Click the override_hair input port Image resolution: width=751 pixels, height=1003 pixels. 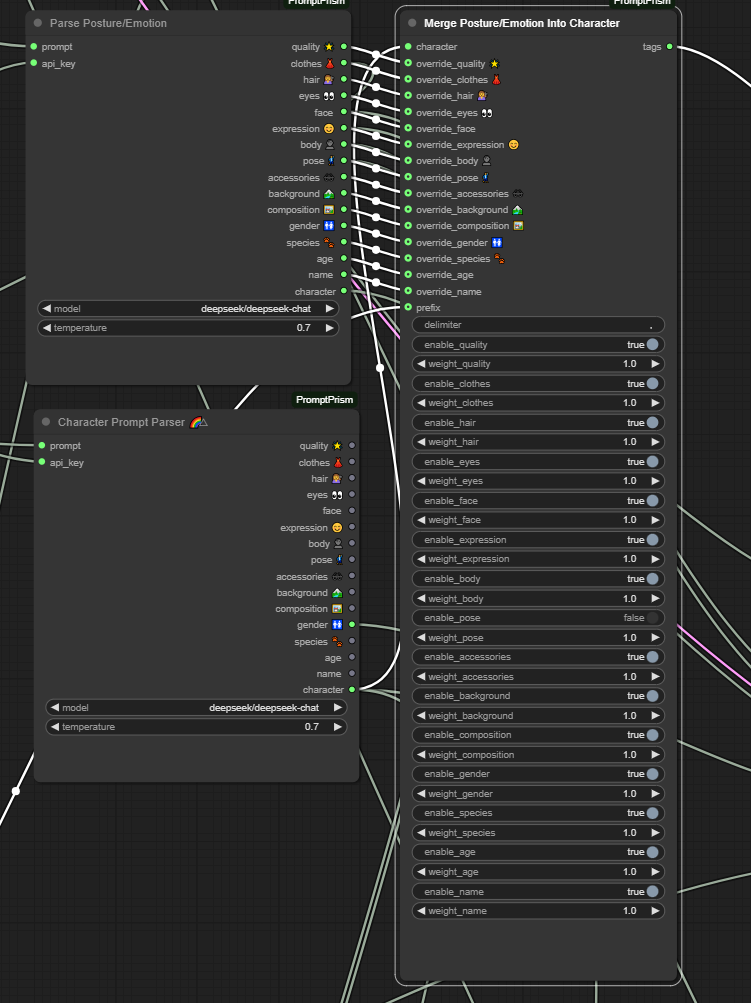(408, 95)
